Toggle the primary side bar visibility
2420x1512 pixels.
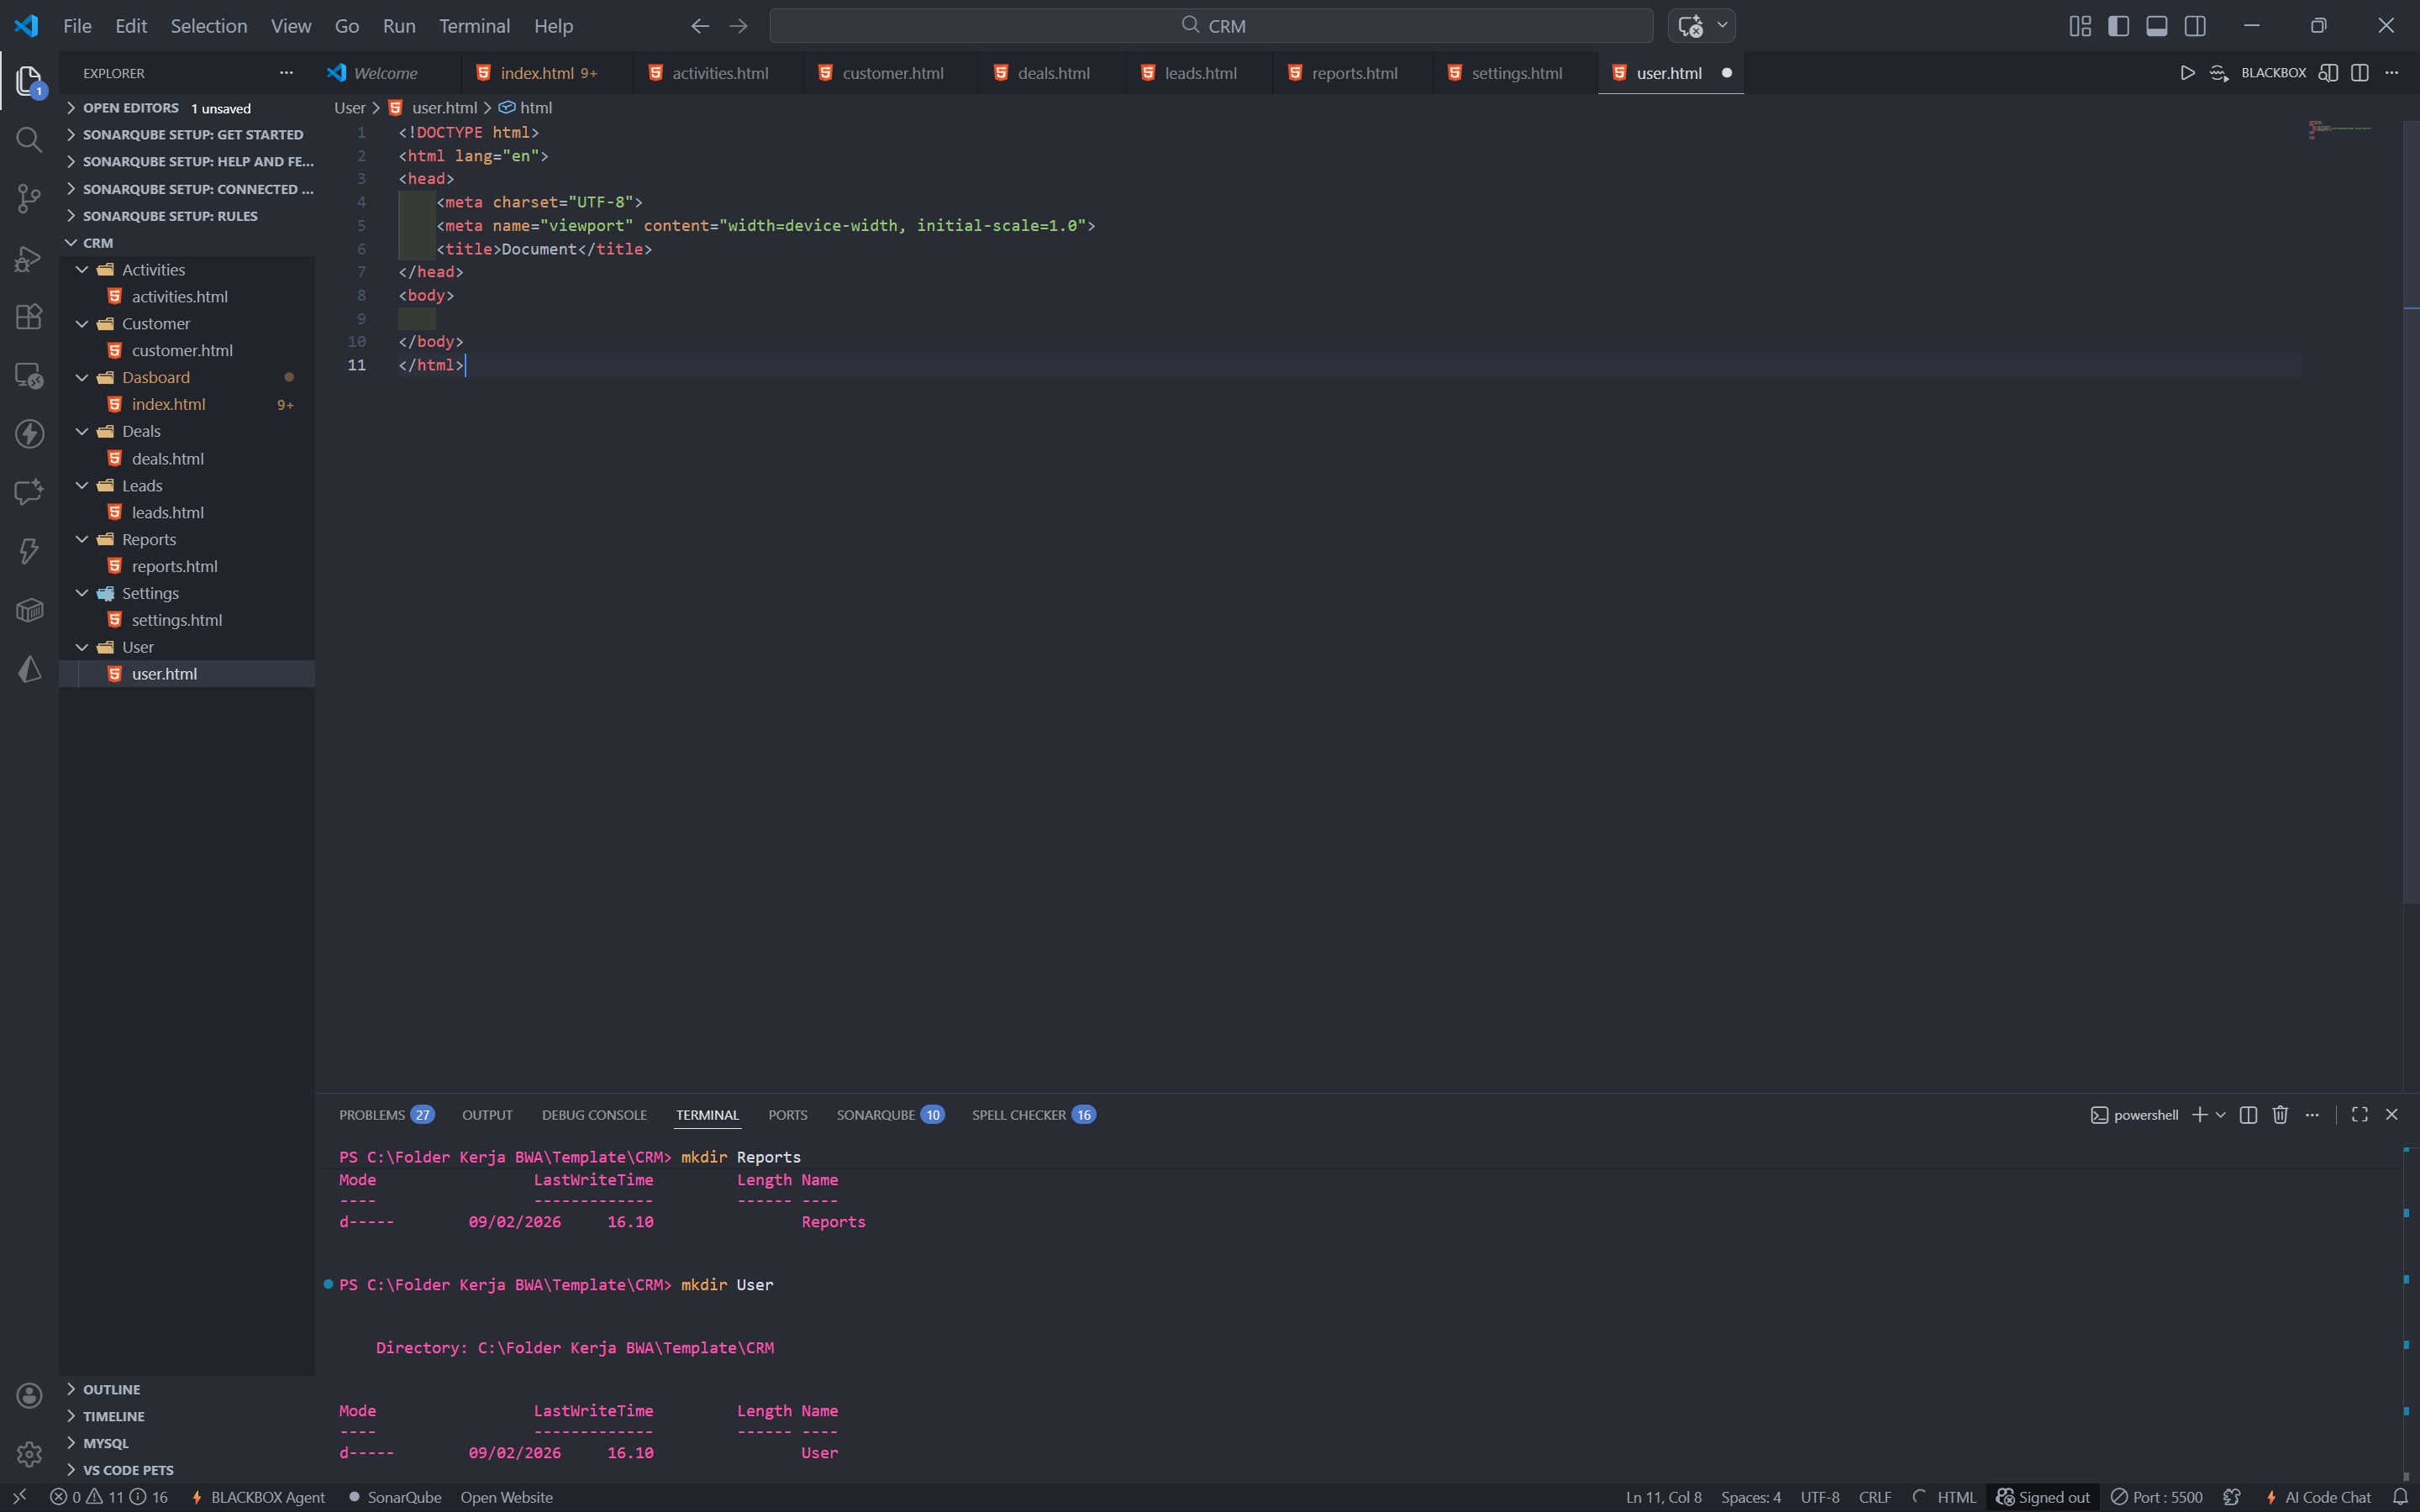click(2118, 26)
